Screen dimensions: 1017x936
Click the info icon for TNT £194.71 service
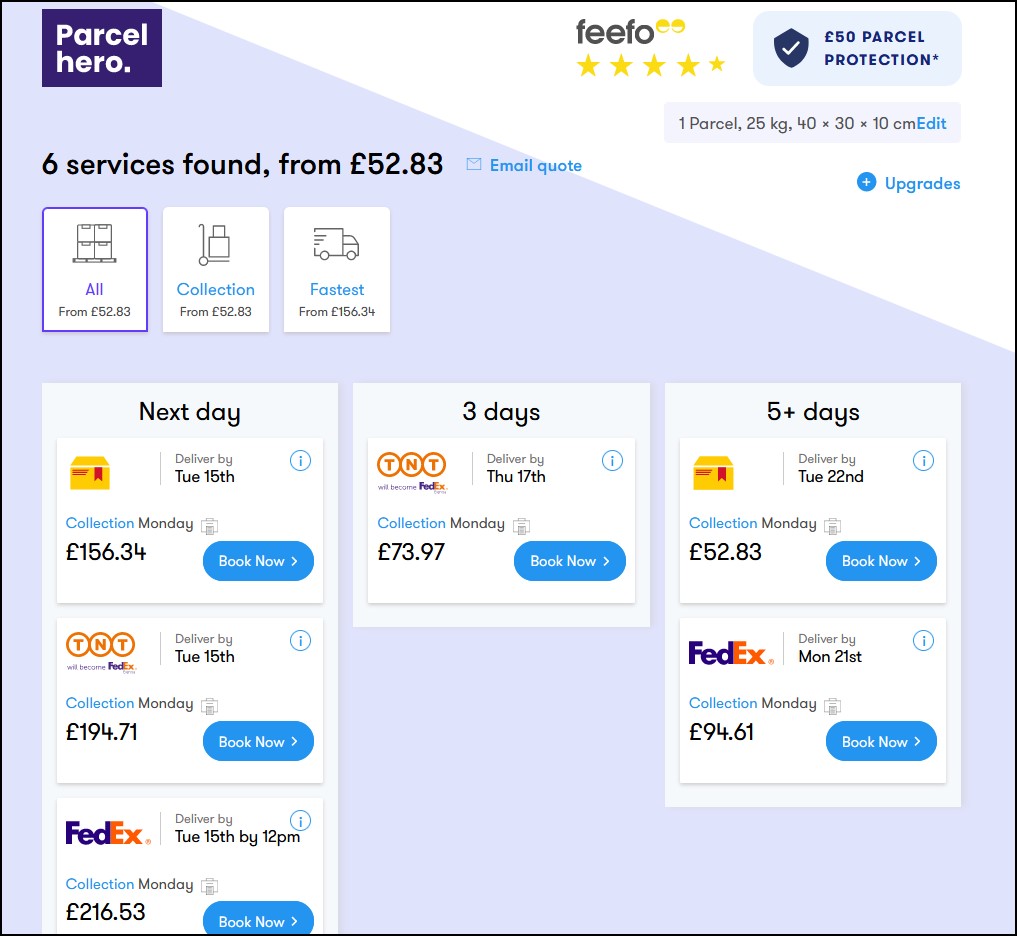tap(300, 641)
